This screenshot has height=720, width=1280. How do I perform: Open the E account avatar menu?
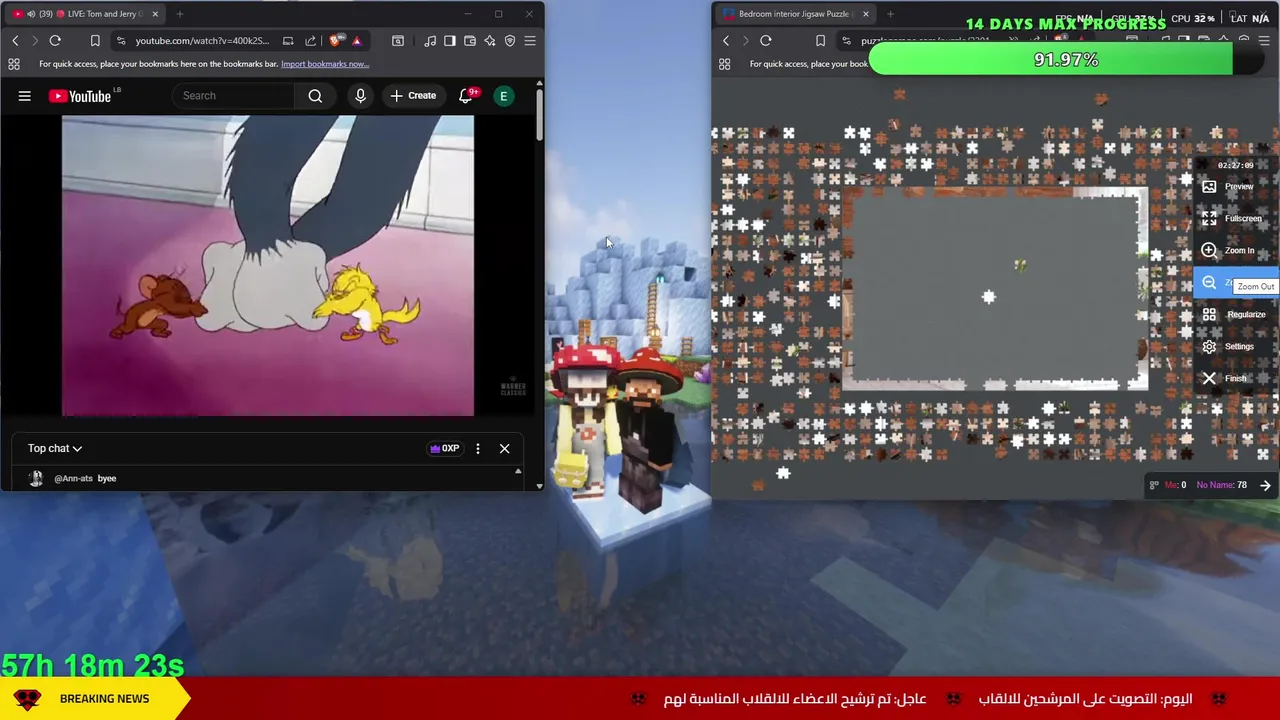[x=504, y=96]
